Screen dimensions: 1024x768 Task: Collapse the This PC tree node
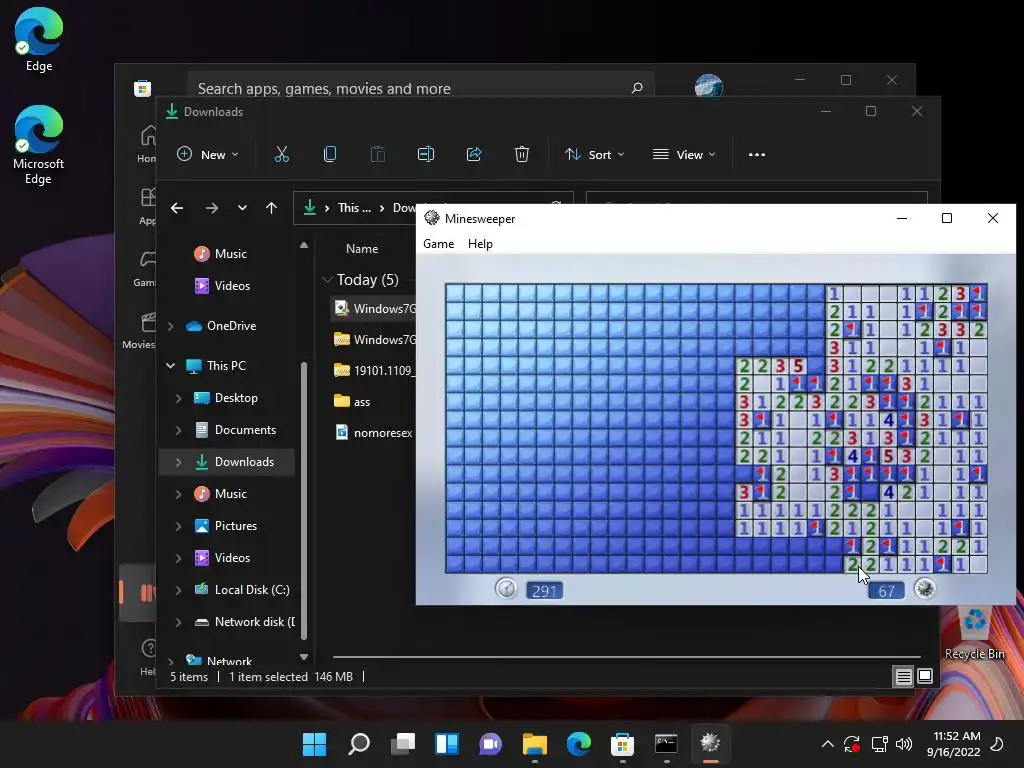pyautogui.click(x=171, y=366)
